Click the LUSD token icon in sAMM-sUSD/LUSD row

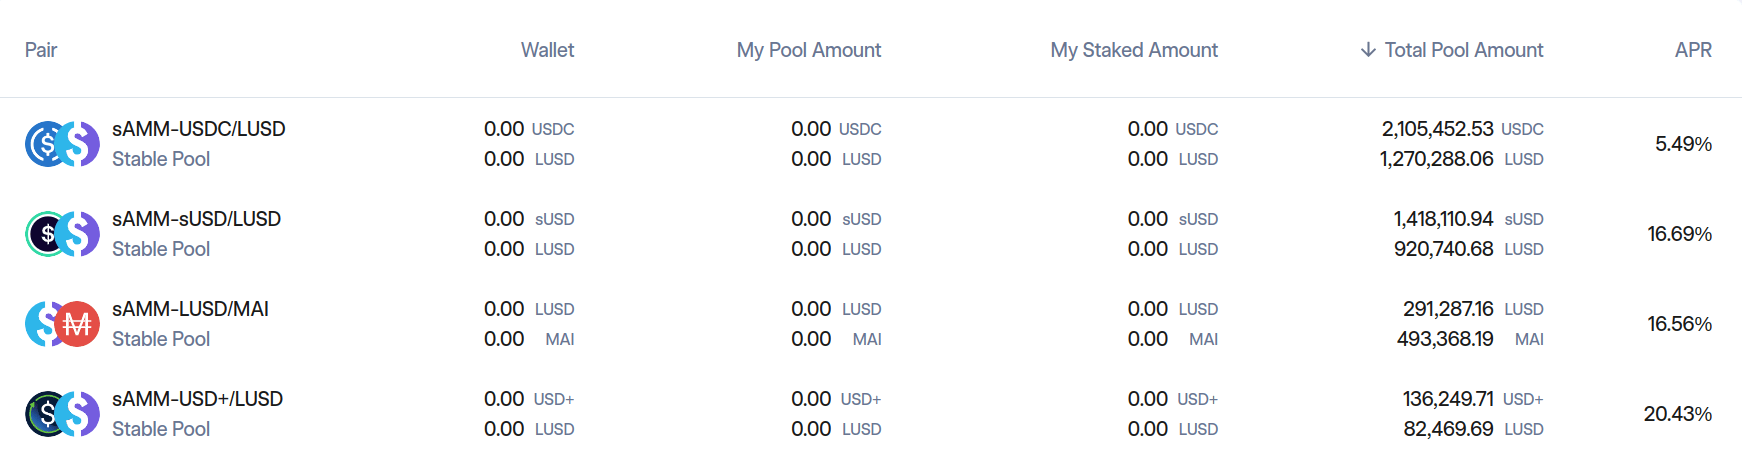point(79,234)
